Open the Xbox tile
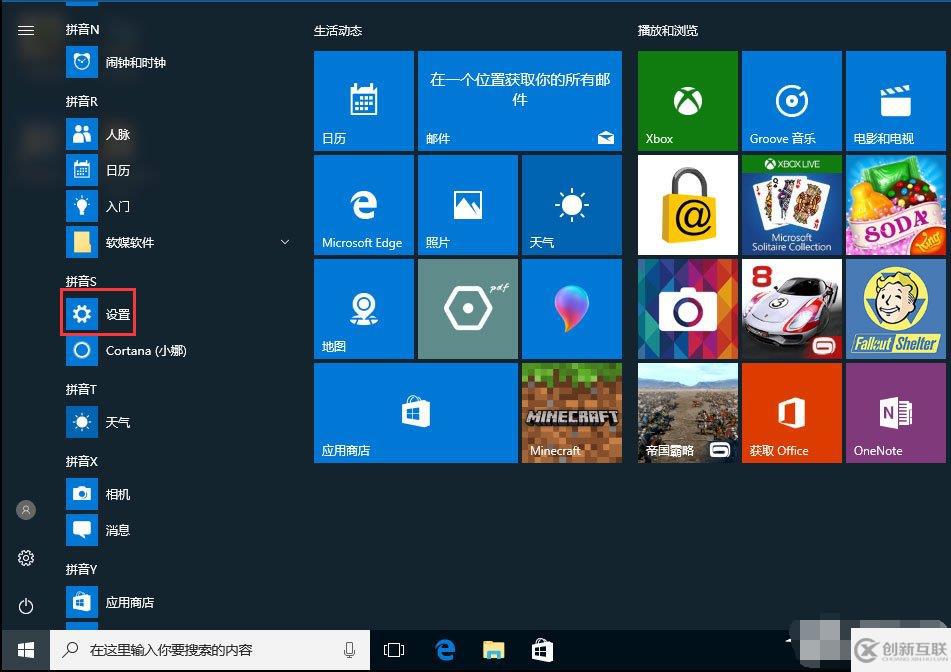Image resolution: width=951 pixels, height=672 pixels. click(688, 101)
